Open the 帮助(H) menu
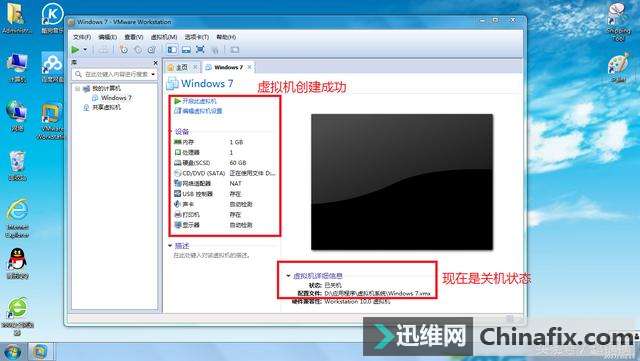Screen dimensions: 640x361 [226, 37]
